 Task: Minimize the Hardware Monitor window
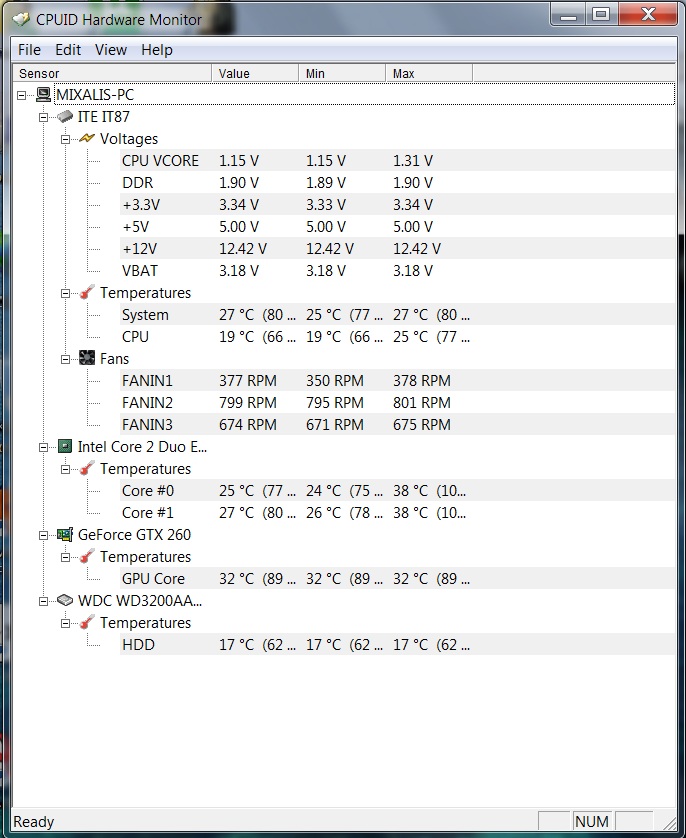coord(568,14)
